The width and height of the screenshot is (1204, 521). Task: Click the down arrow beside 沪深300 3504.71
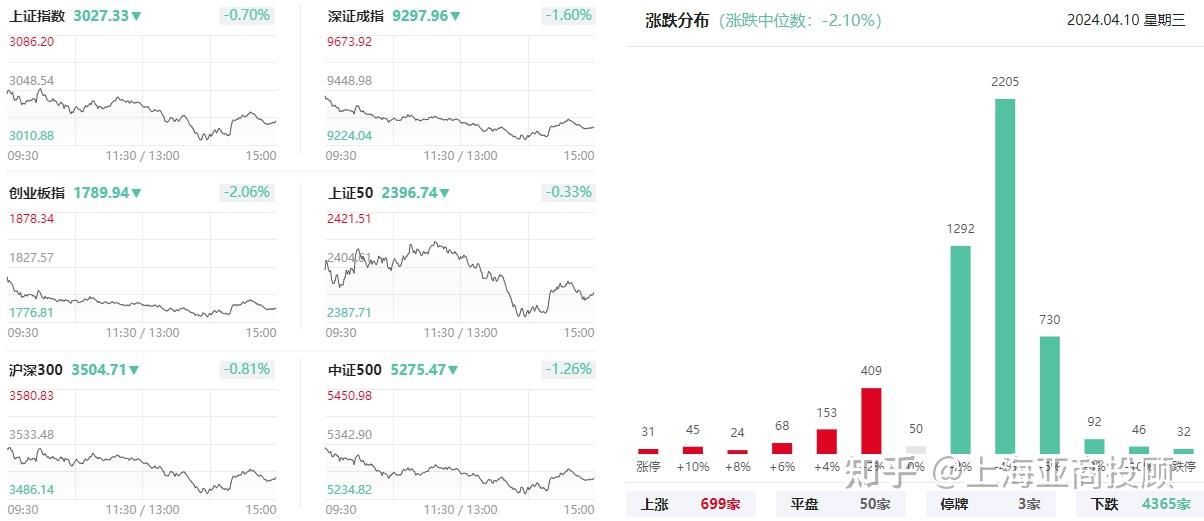coord(134,370)
